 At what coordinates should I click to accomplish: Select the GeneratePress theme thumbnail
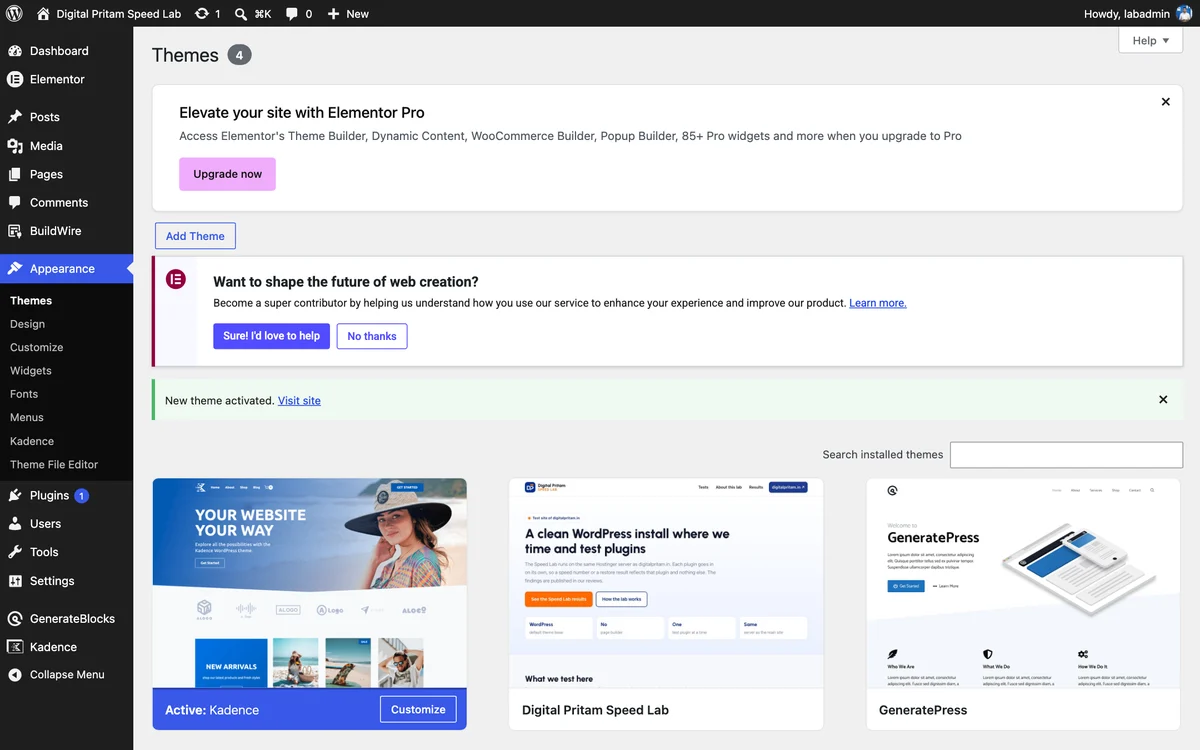pyautogui.click(x=1023, y=583)
